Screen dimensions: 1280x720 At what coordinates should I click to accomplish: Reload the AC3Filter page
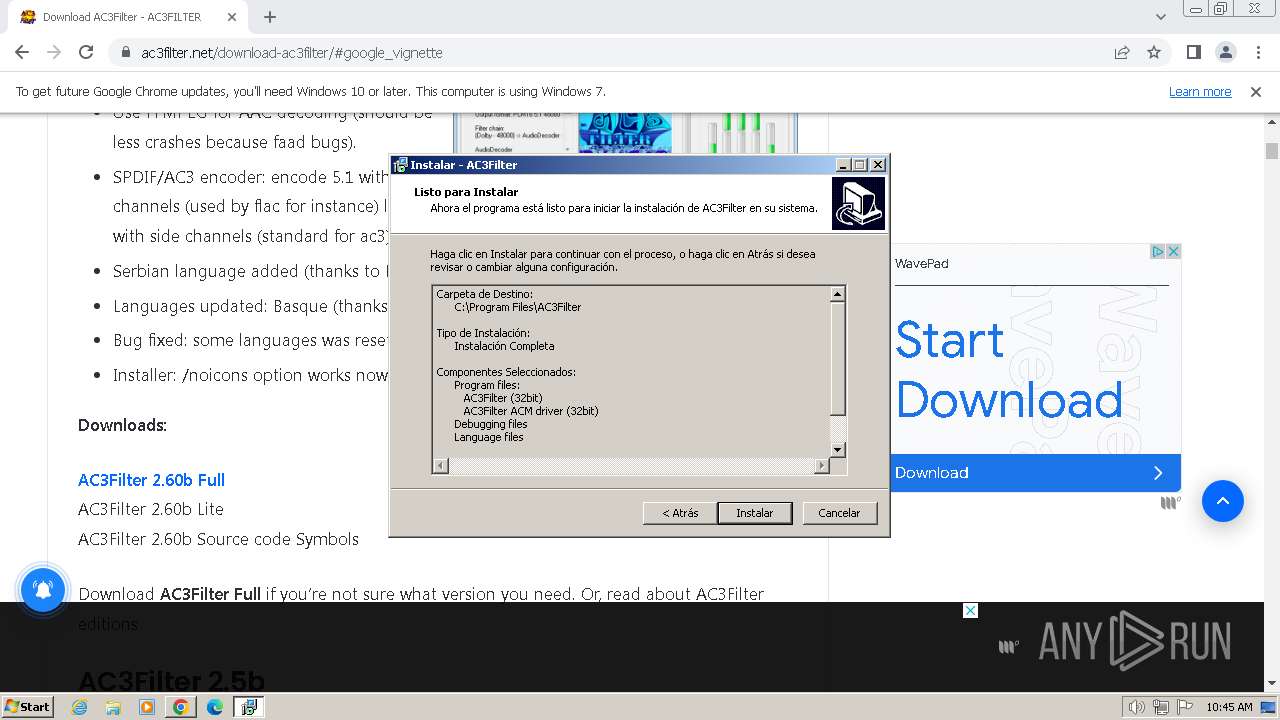point(86,52)
